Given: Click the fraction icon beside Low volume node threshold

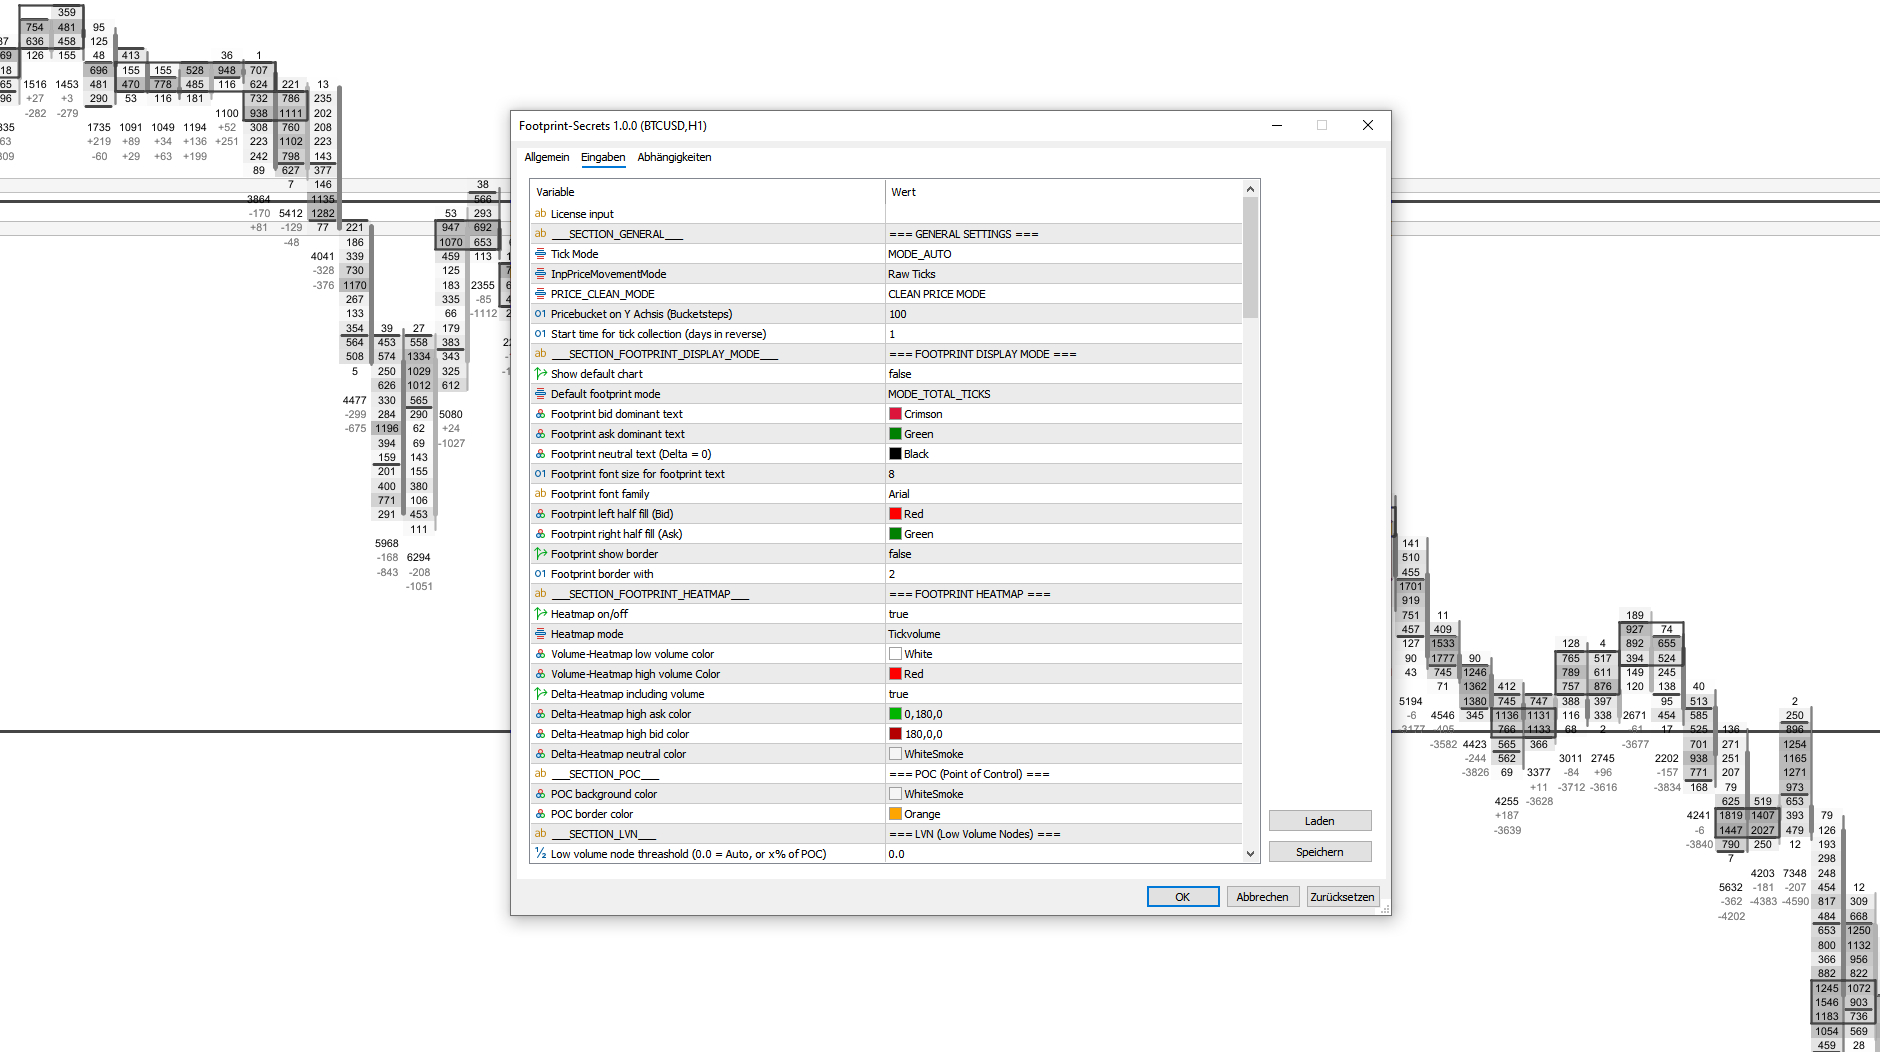Looking at the screenshot, I should [540, 854].
